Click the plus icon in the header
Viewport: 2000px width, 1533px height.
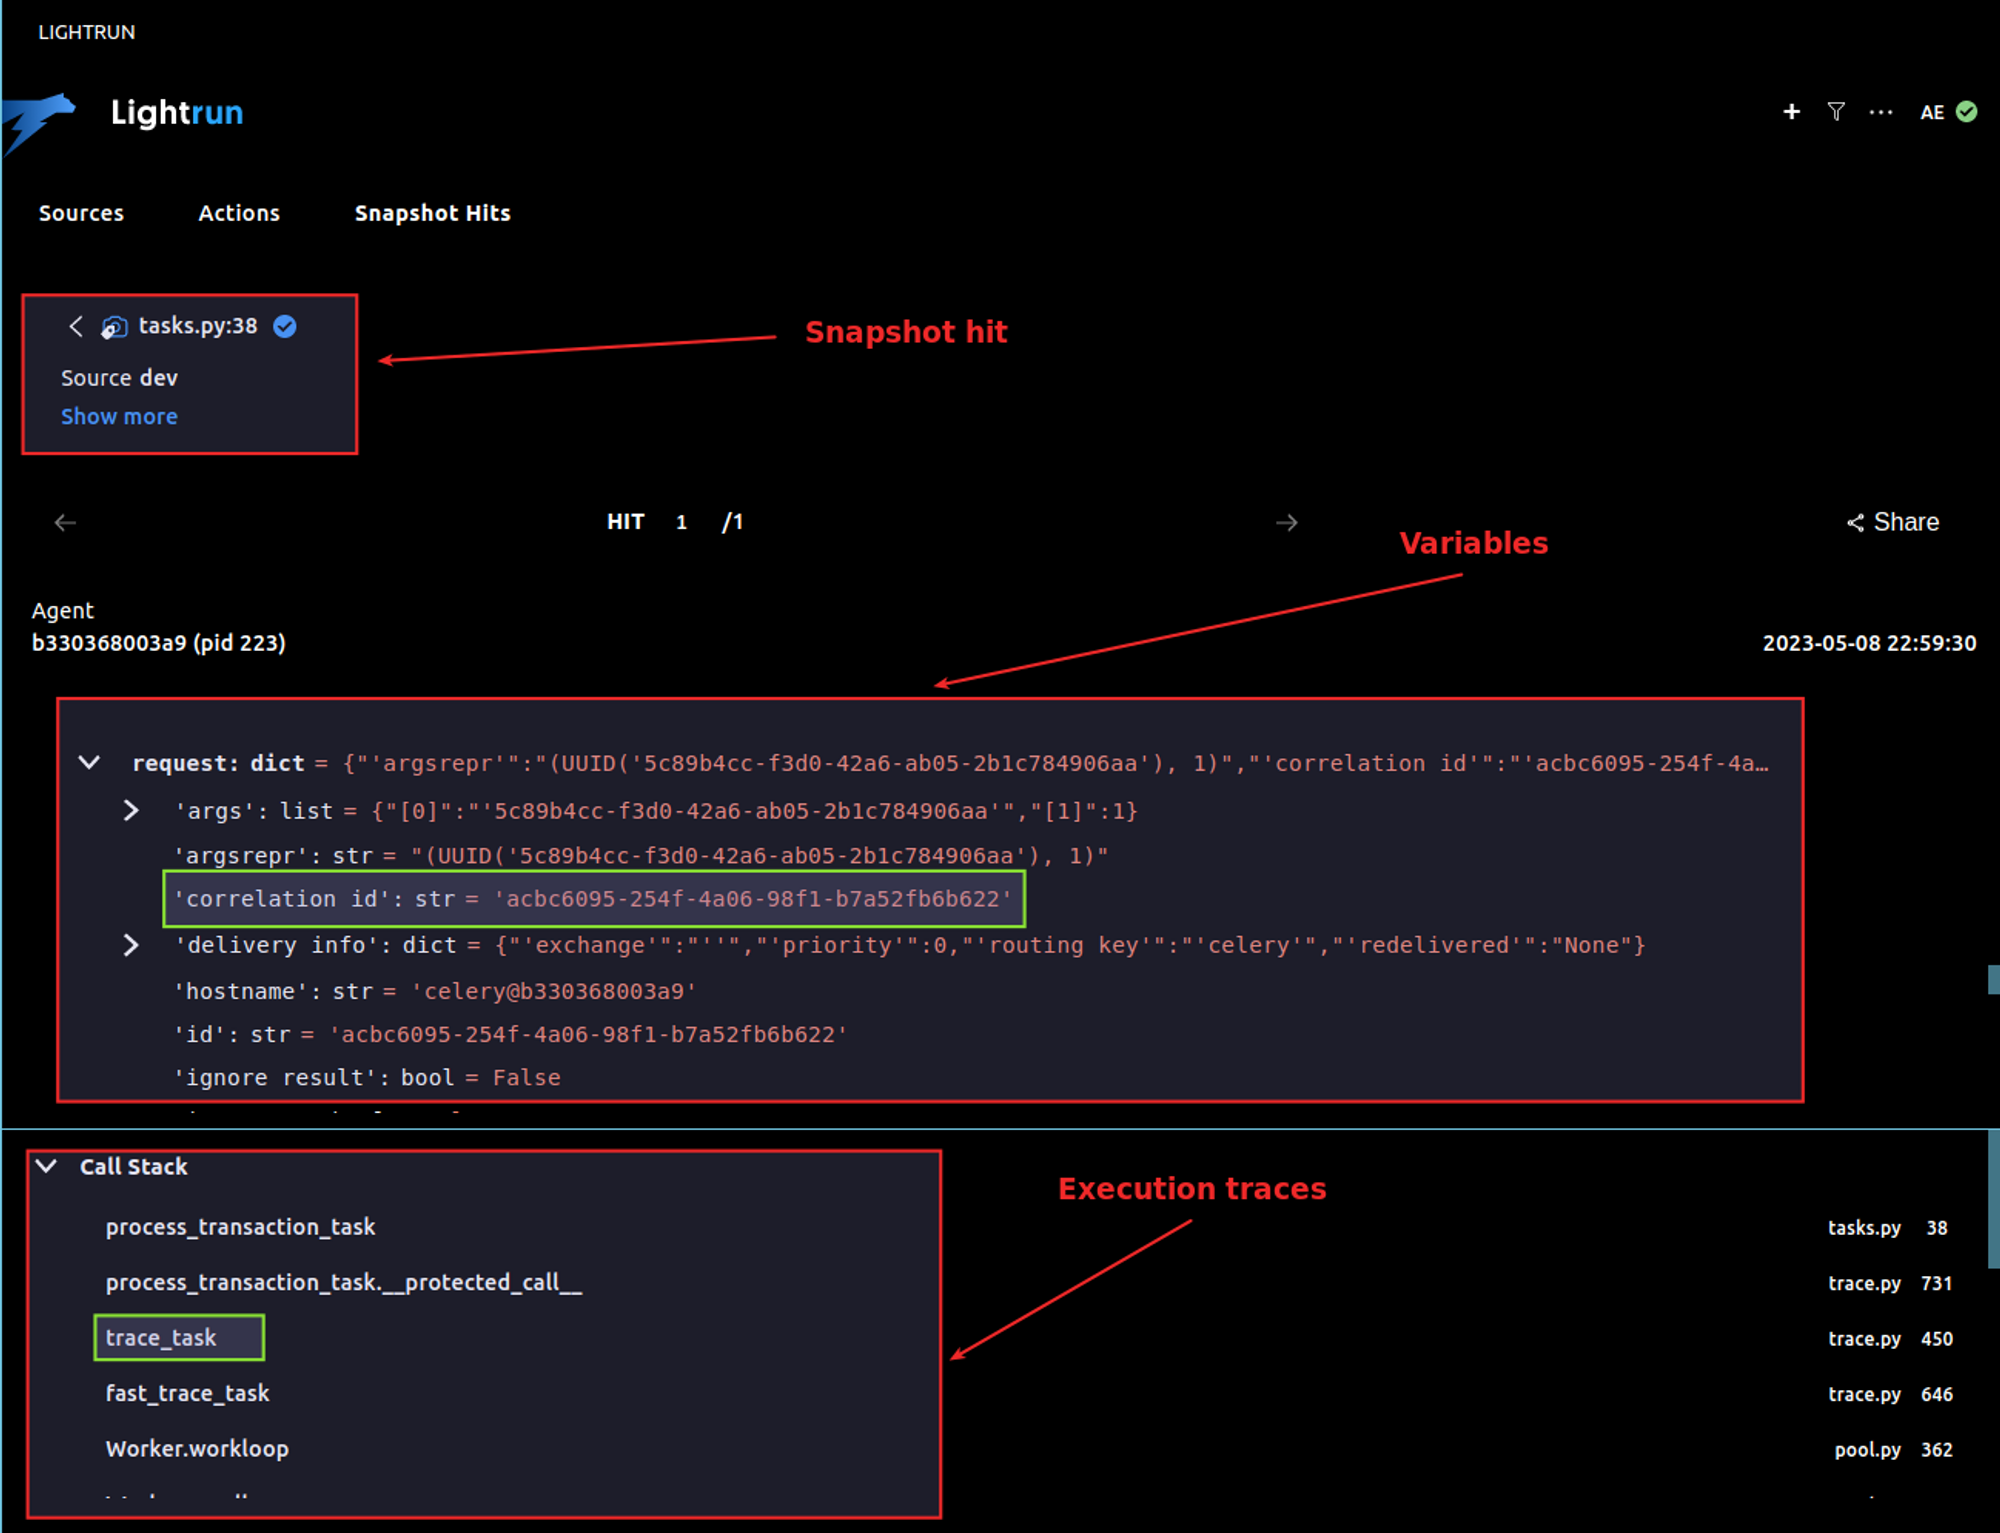[x=1791, y=112]
